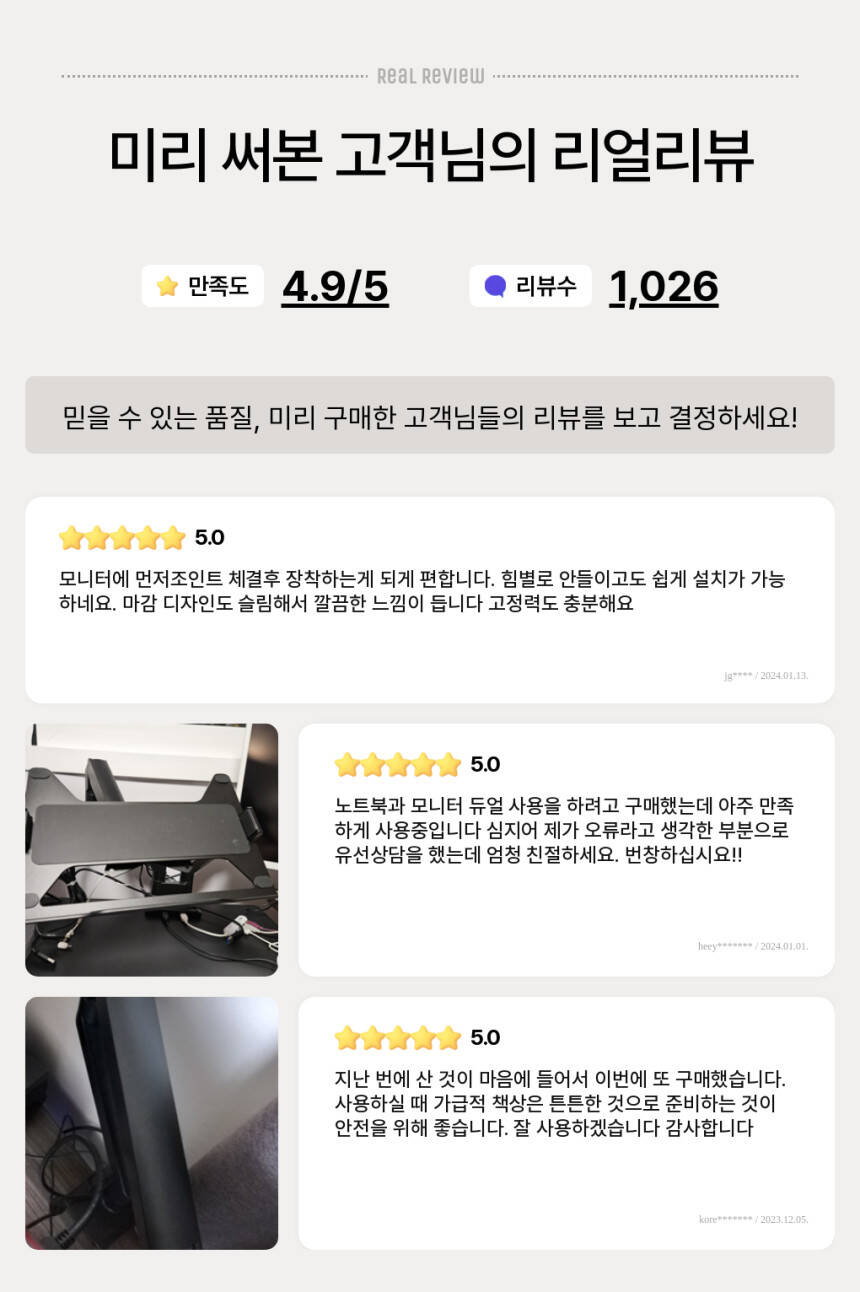Click the purple speech bubble icon beside 리뷰수
The height and width of the screenshot is (1292, 860).
(495, 287)
